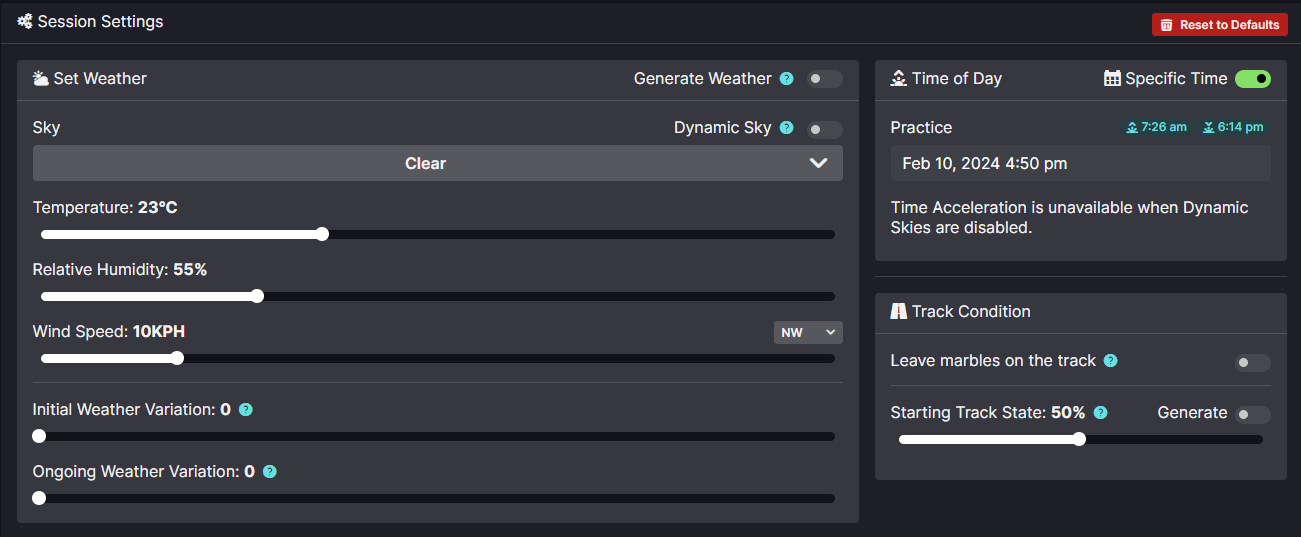Click the Generate Weather help icon
Viewport: 1301px width, 537px height.
[787, 79]
